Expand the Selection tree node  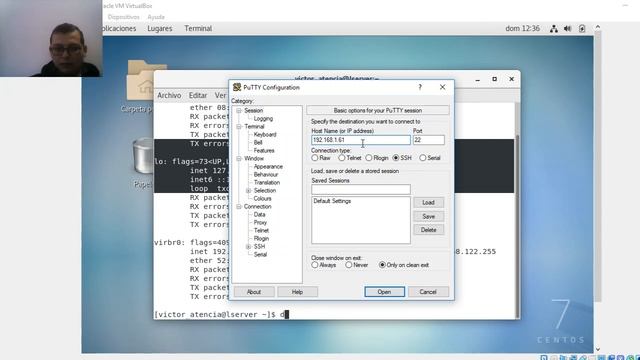click(x=248, y=191)
